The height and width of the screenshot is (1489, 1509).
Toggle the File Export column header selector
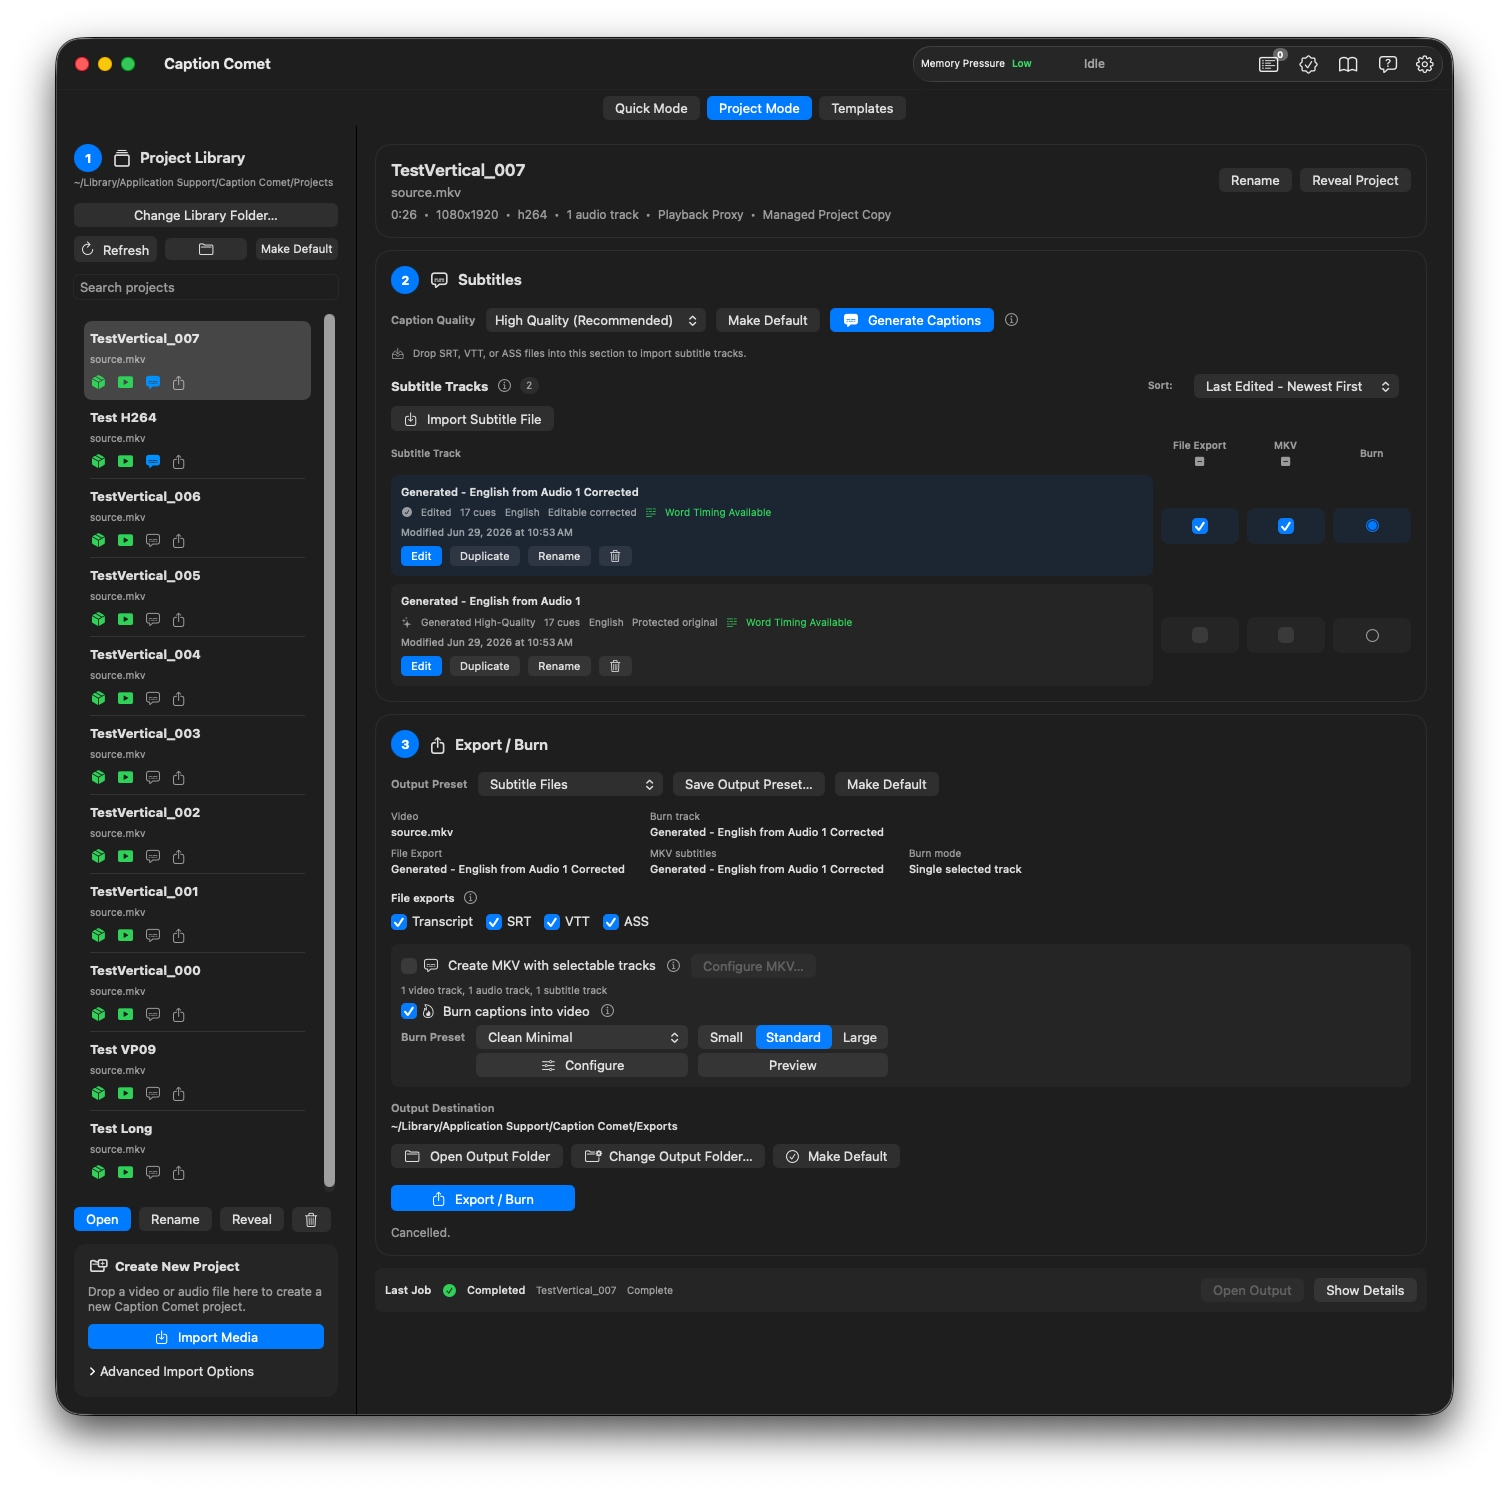pos(1200,462)
